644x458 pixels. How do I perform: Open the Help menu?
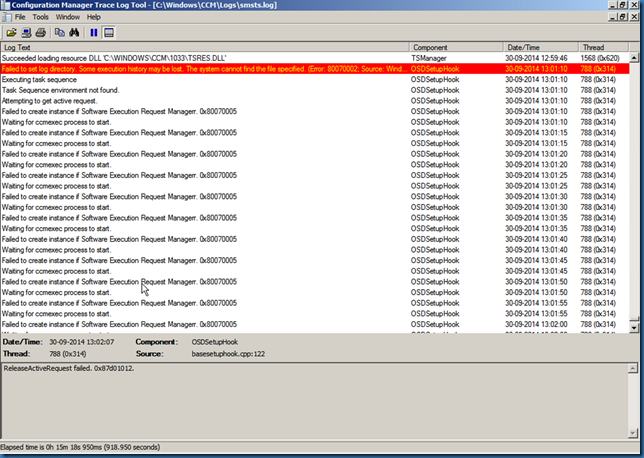click(93, 17)
